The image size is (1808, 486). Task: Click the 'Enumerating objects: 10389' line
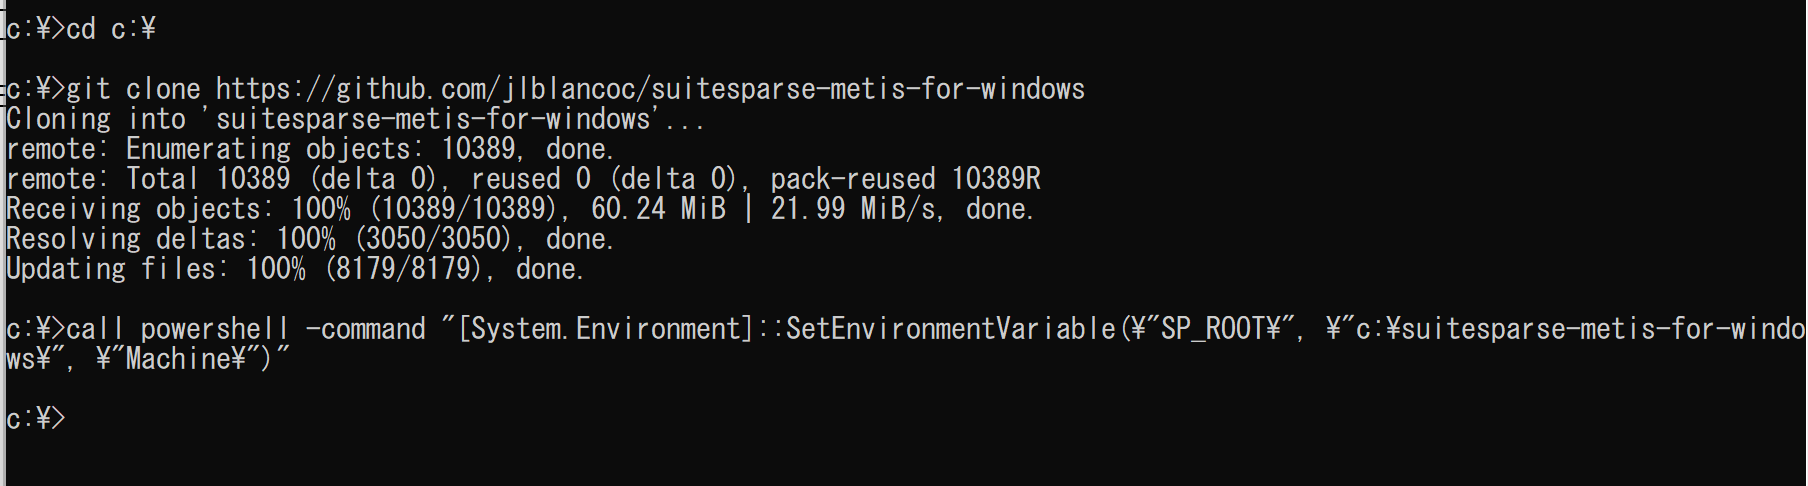point(310,149)
